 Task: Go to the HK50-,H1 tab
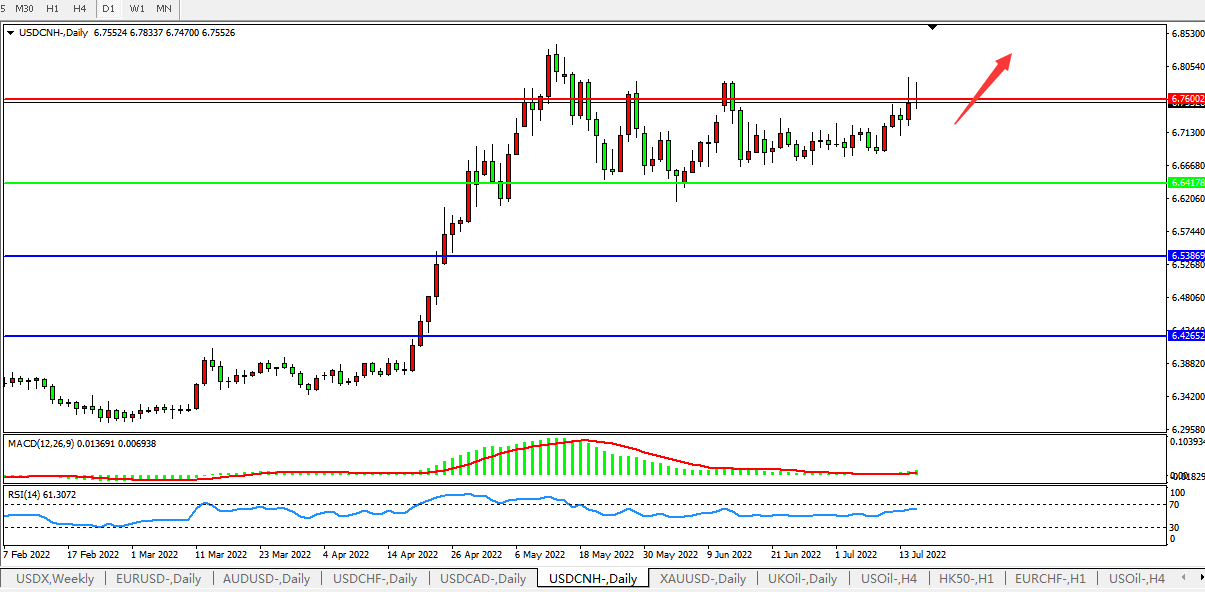965,579
